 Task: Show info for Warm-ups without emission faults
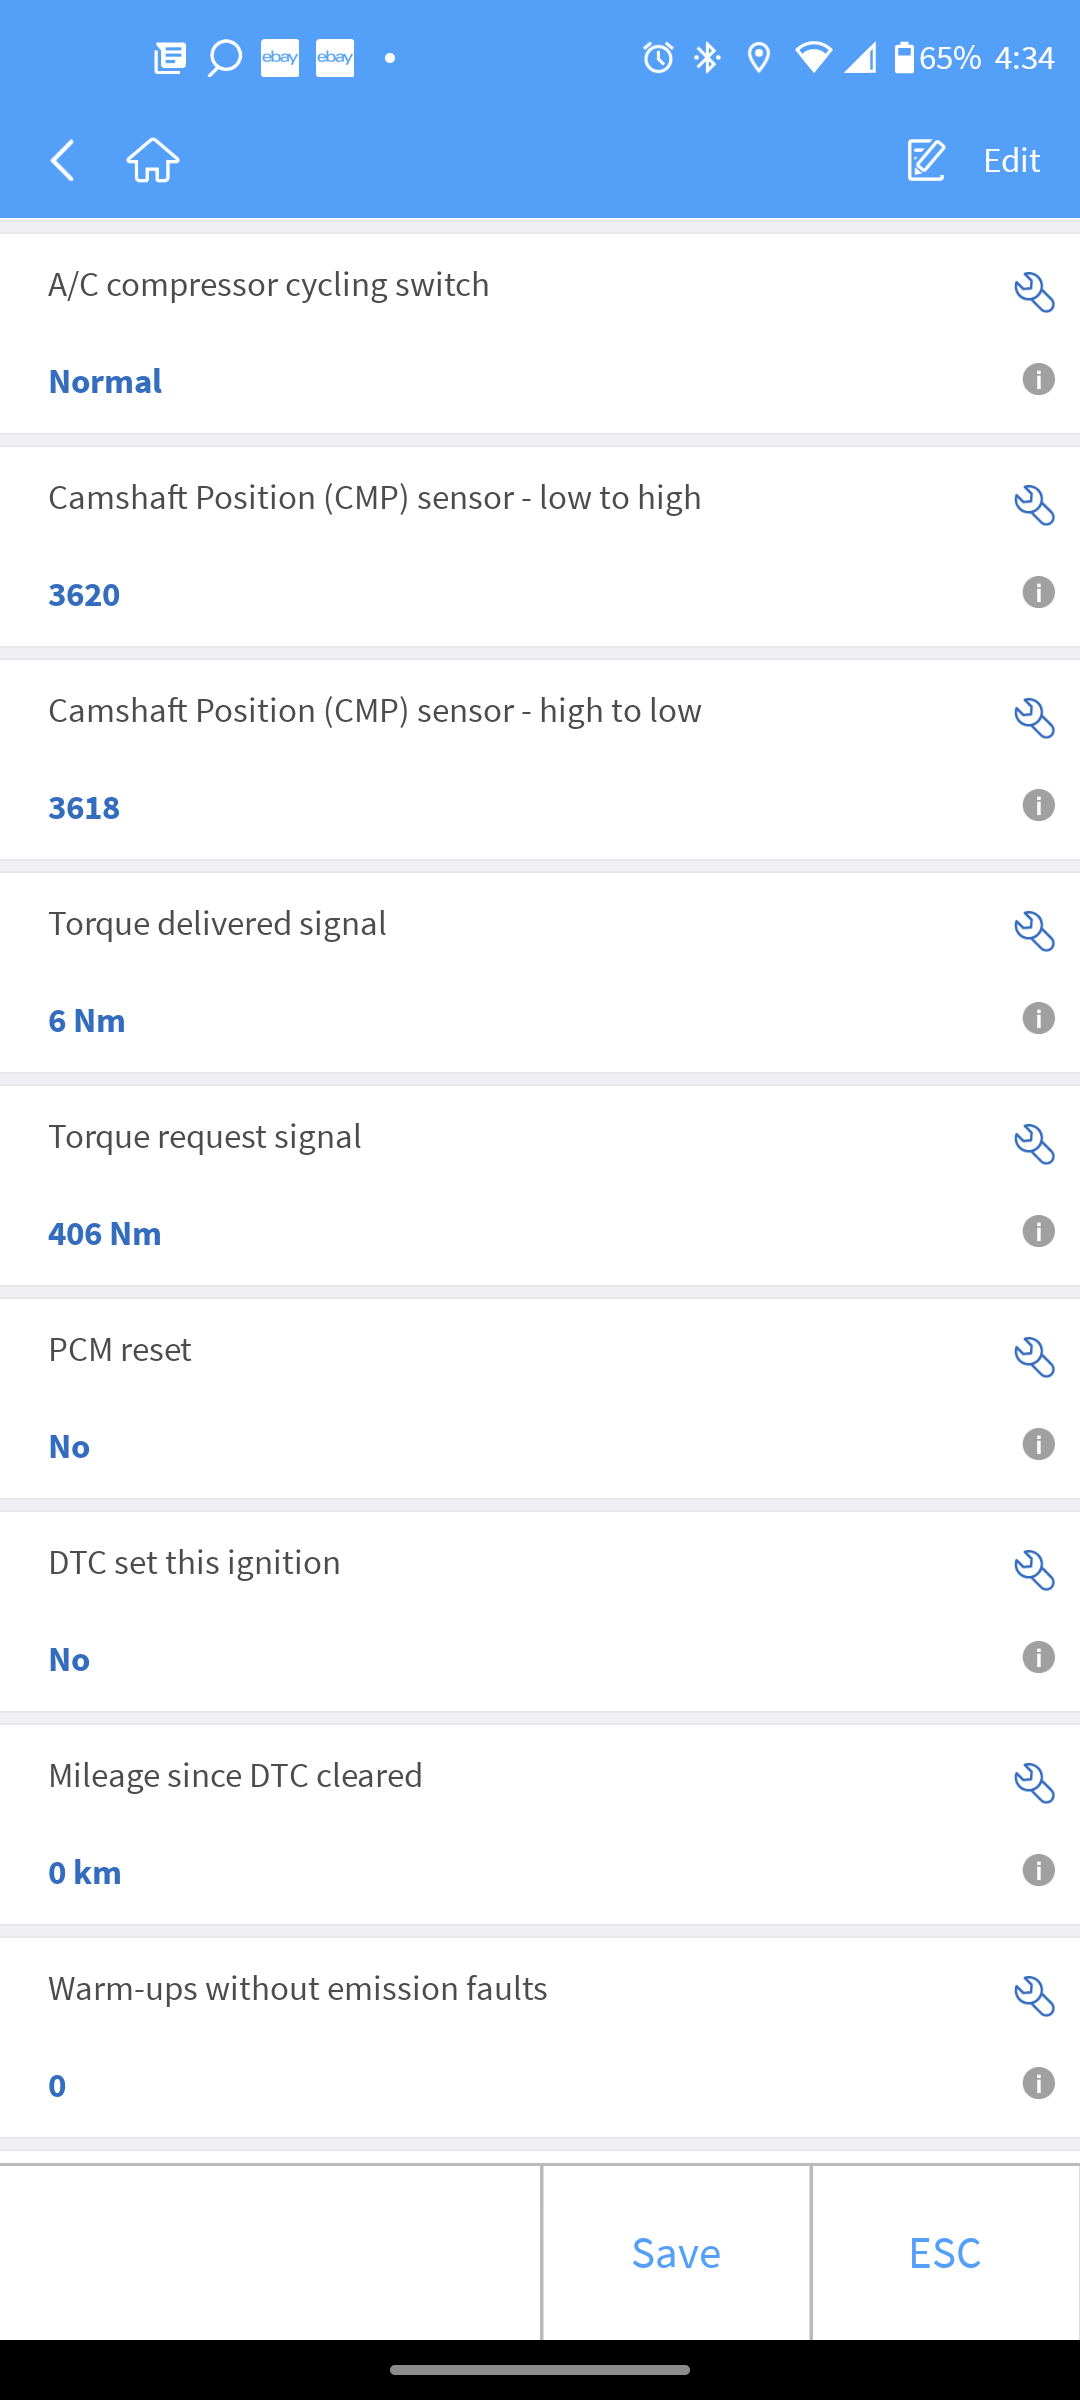click(1038, 2084)
